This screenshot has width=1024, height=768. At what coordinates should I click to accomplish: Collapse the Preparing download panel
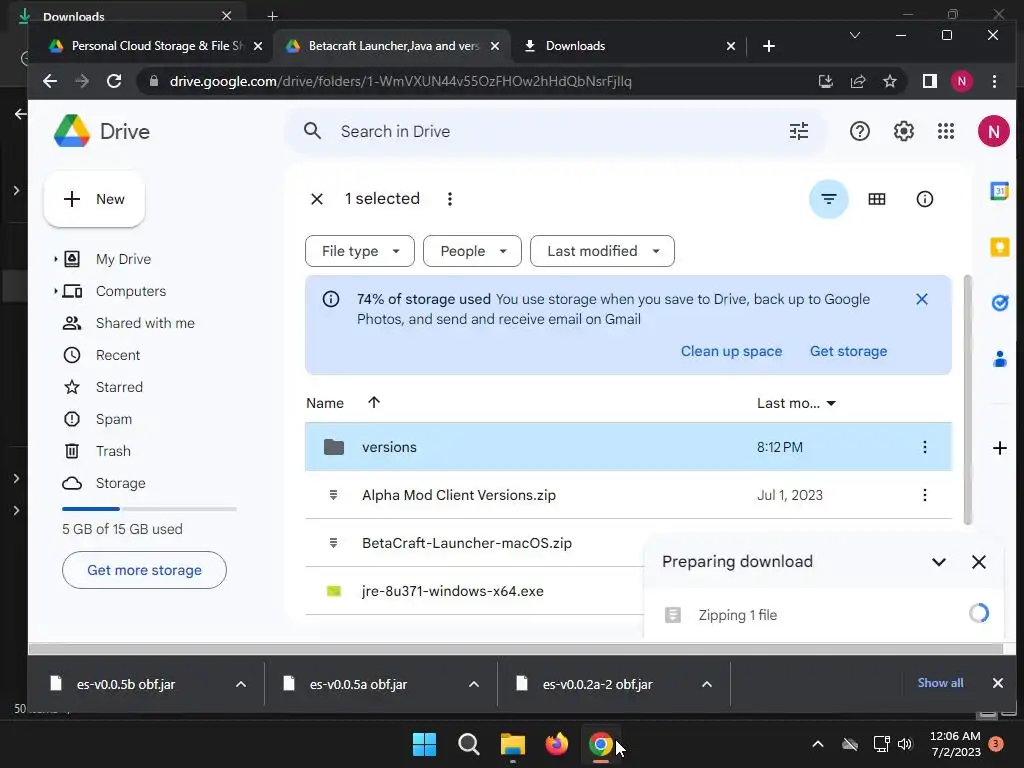pos(938,562)
